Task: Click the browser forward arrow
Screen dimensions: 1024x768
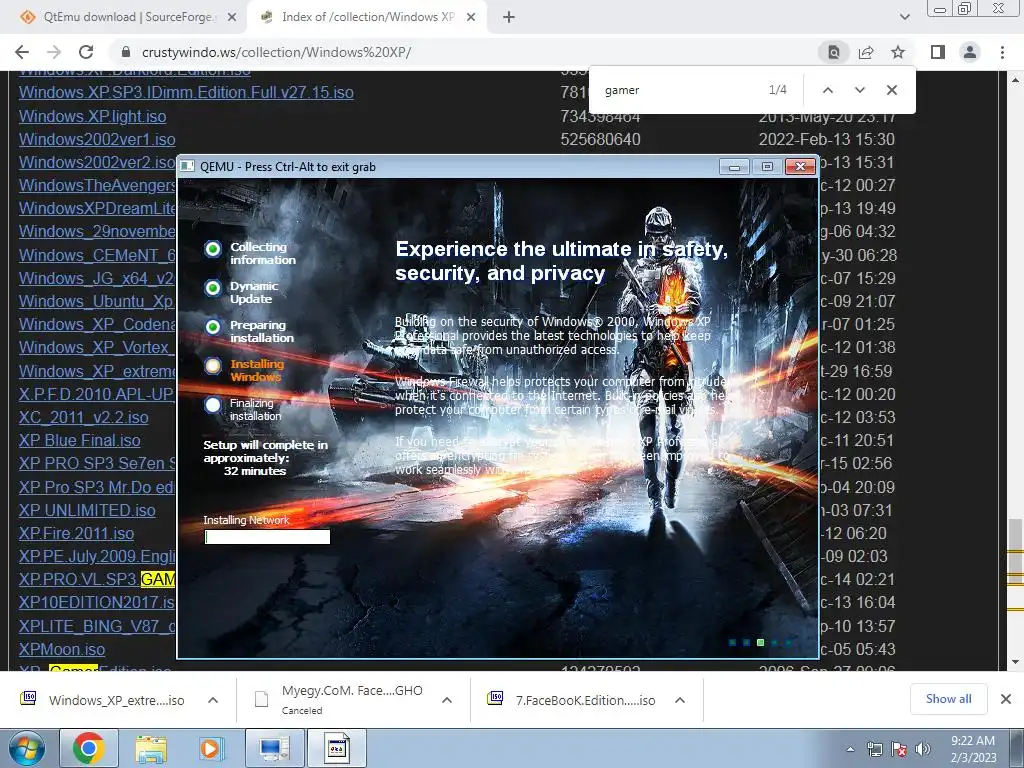Action: pyautogui.click(x=54, y=52)
